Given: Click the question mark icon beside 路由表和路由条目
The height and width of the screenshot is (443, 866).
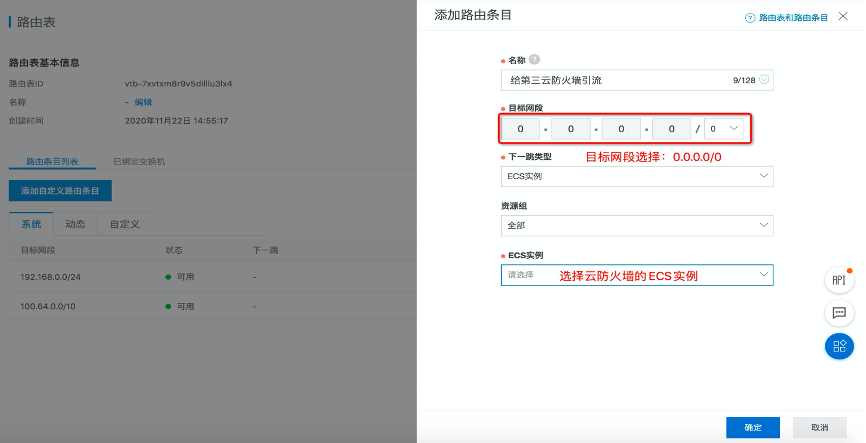Looking at the screenshot, I should 750,18.
